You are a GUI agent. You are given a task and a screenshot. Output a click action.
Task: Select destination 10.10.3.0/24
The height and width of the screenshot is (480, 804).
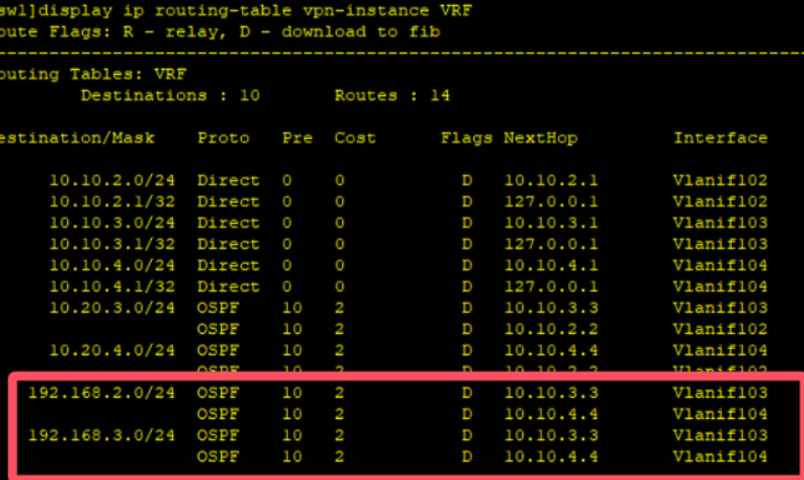[x=112, y=223]
